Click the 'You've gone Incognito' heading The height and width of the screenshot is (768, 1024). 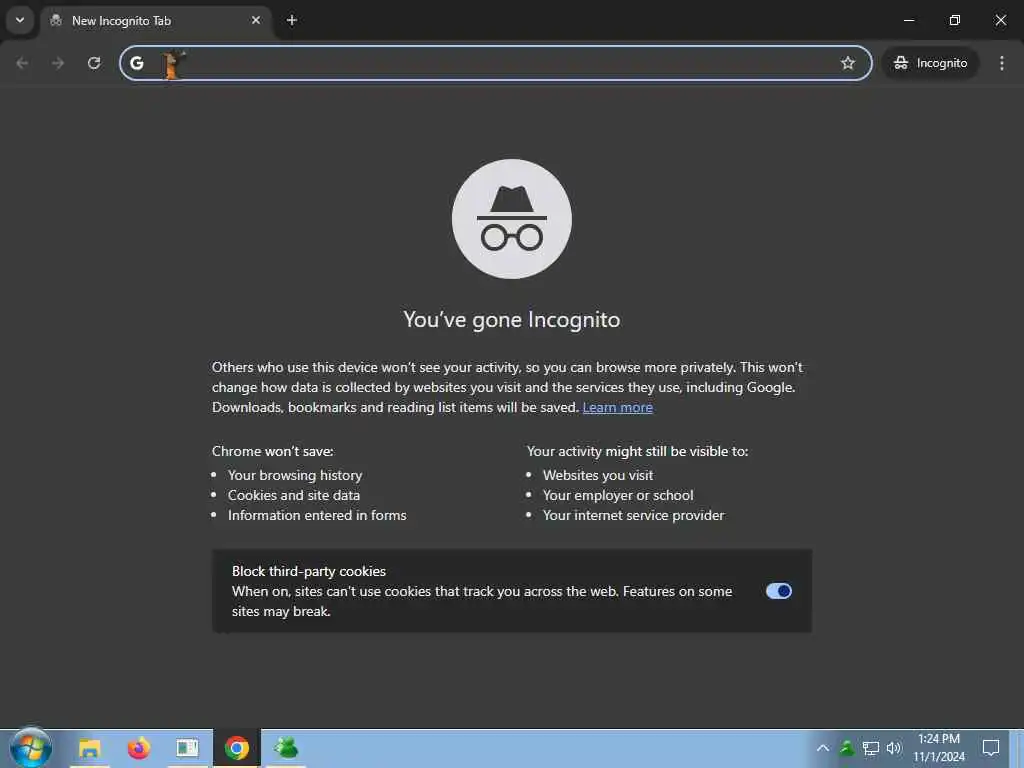click(511, 319)
